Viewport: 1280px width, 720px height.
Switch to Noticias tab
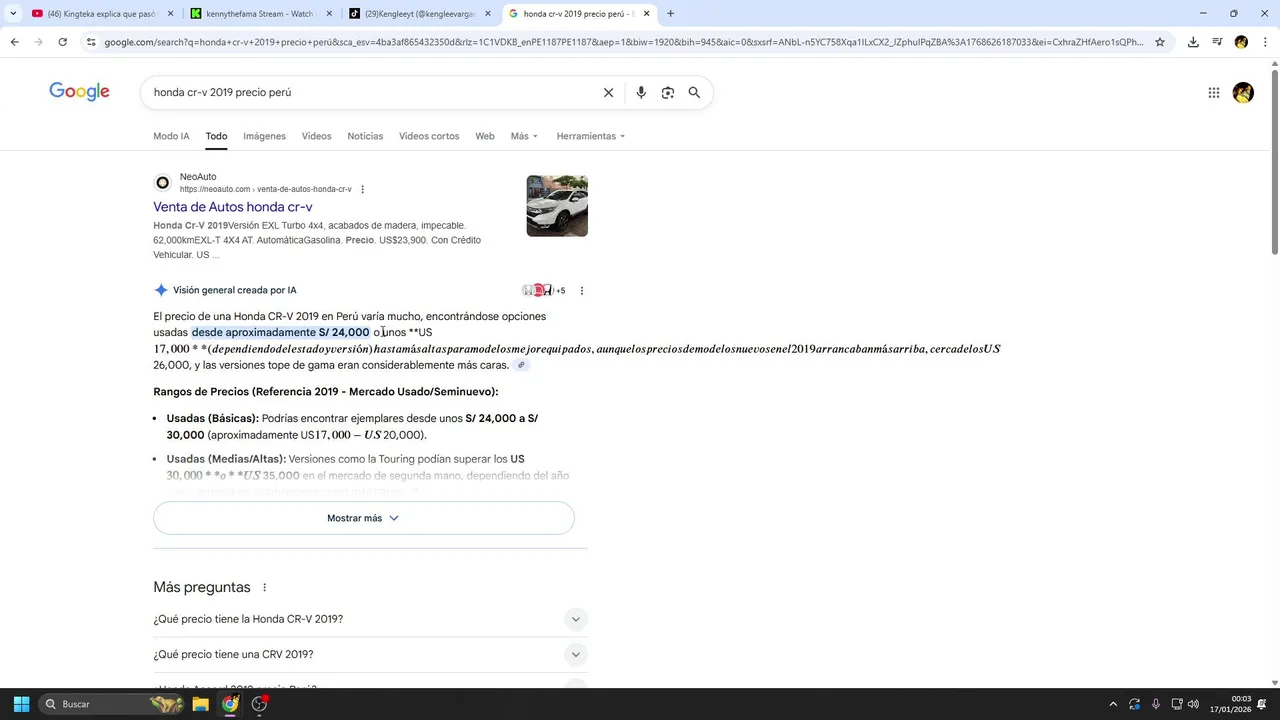coord(365,136)
